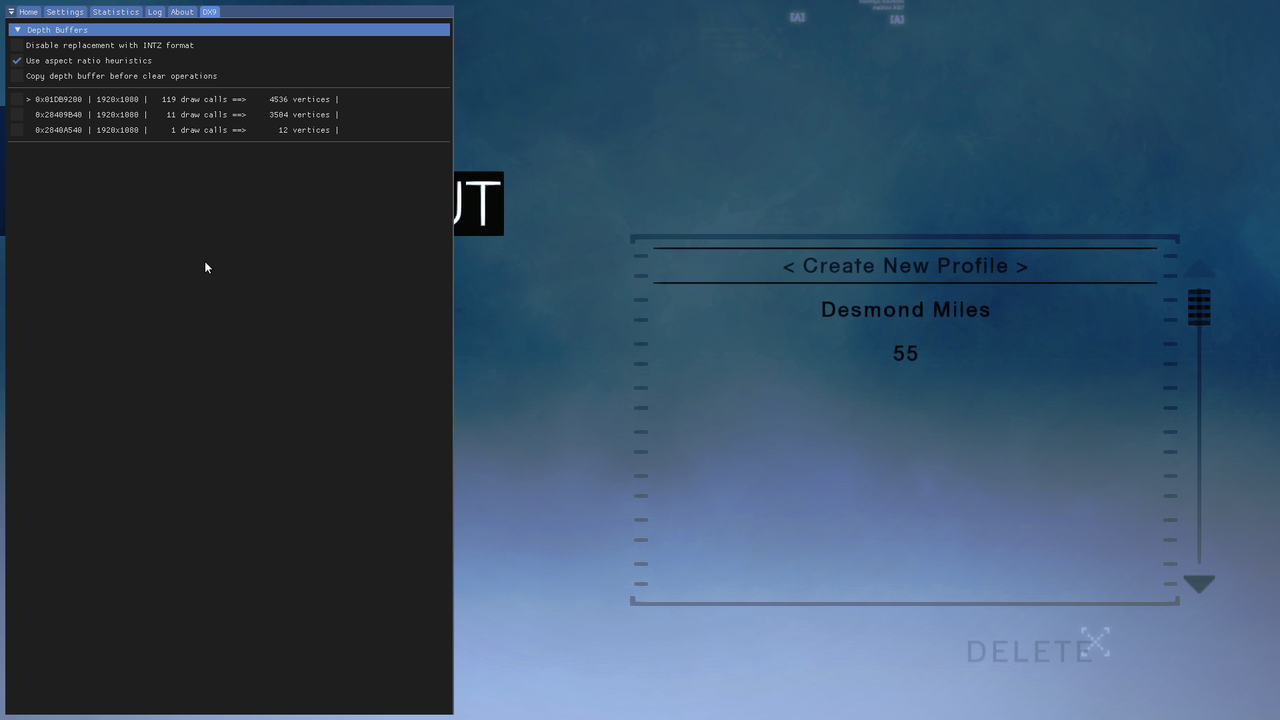Open the Home tab
This screenshot has height=720, width=1280.
28,12
